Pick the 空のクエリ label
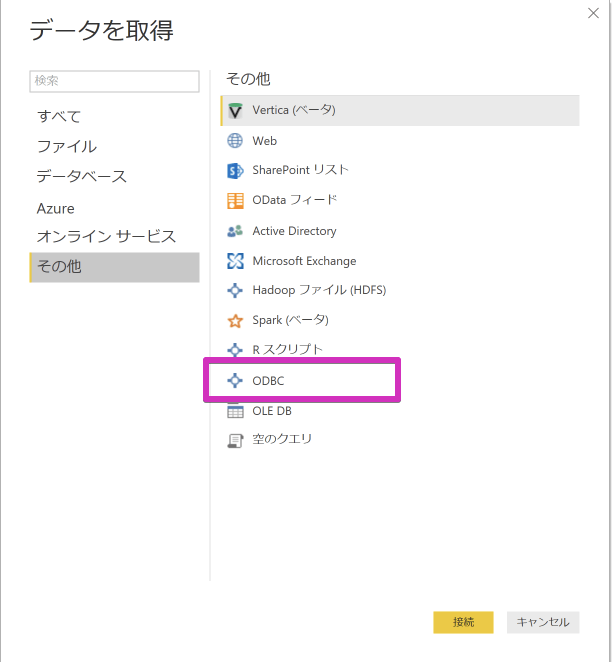Image resolution: width=612 pixels, height=662 pixels. coord(282,440)
